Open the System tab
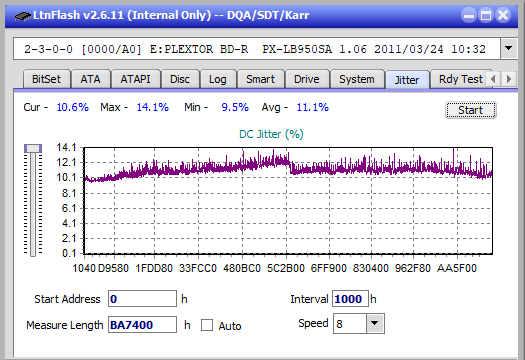The width and height of the screenshot is (525, 360). 357,79
